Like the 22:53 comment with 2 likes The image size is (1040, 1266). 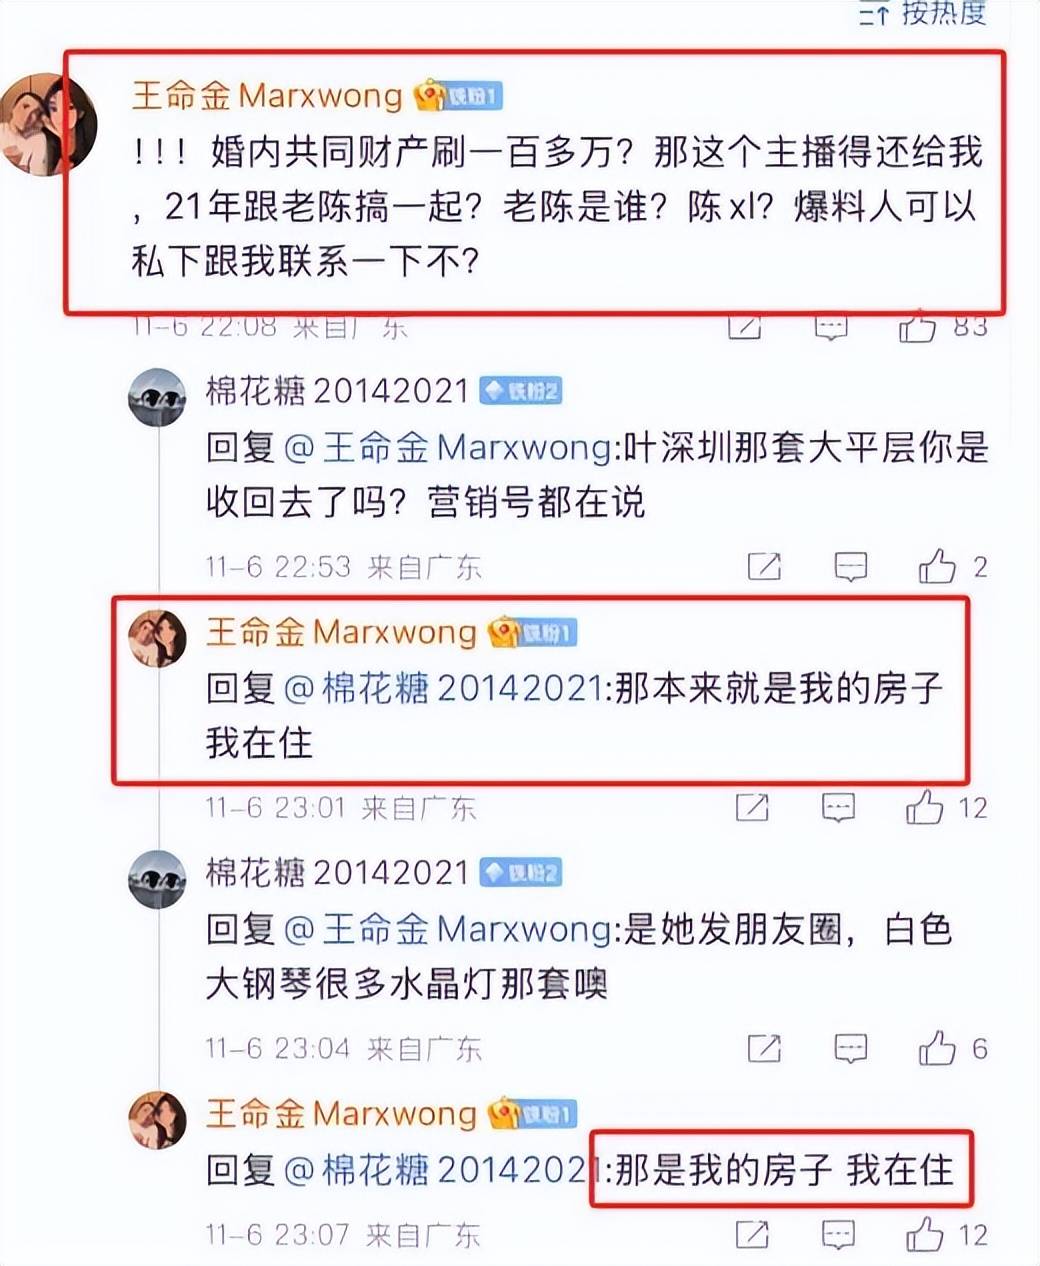(x=937, y=567)
